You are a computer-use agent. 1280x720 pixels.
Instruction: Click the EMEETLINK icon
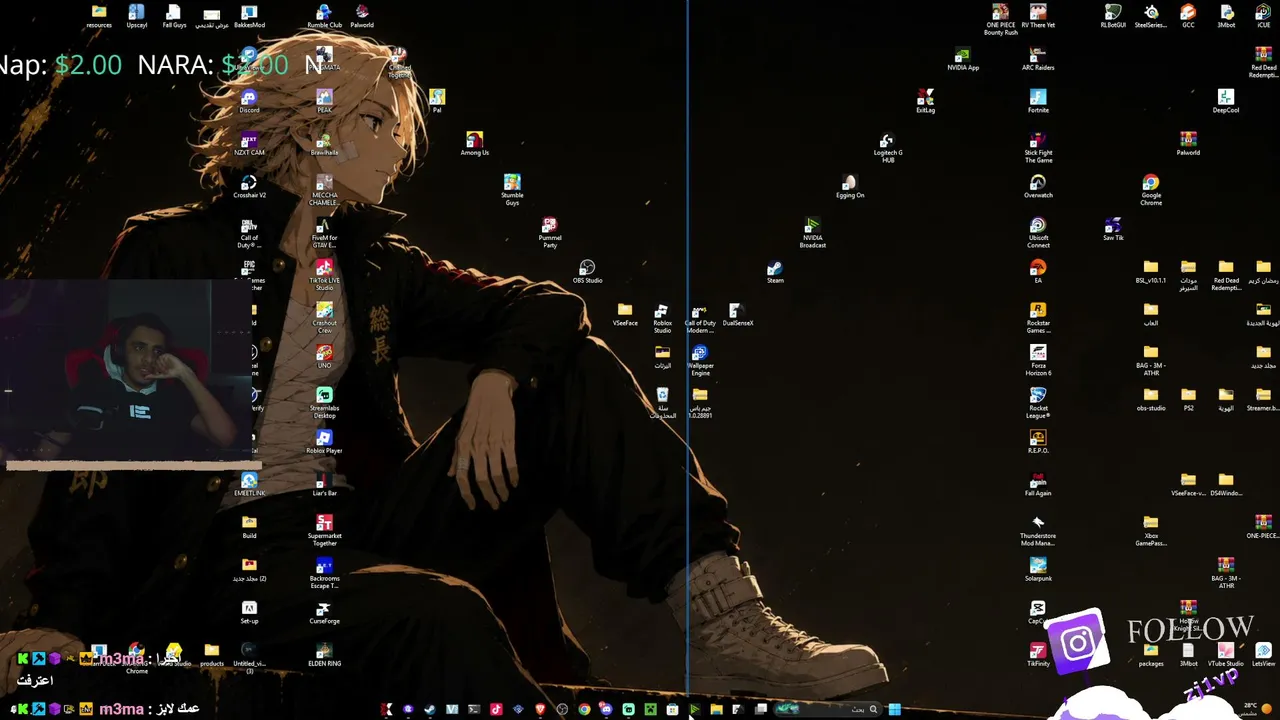pos(249,484)
